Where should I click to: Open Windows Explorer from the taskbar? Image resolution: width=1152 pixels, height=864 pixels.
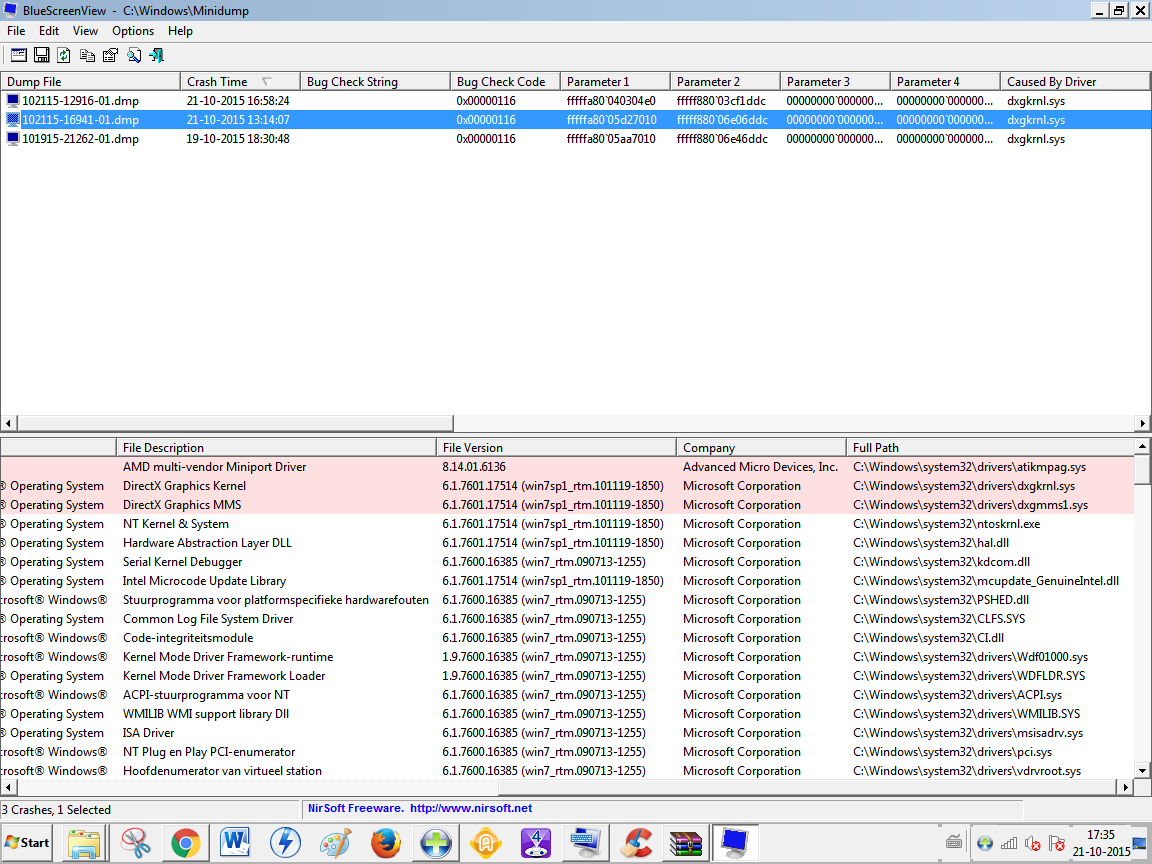click(84, 843)
